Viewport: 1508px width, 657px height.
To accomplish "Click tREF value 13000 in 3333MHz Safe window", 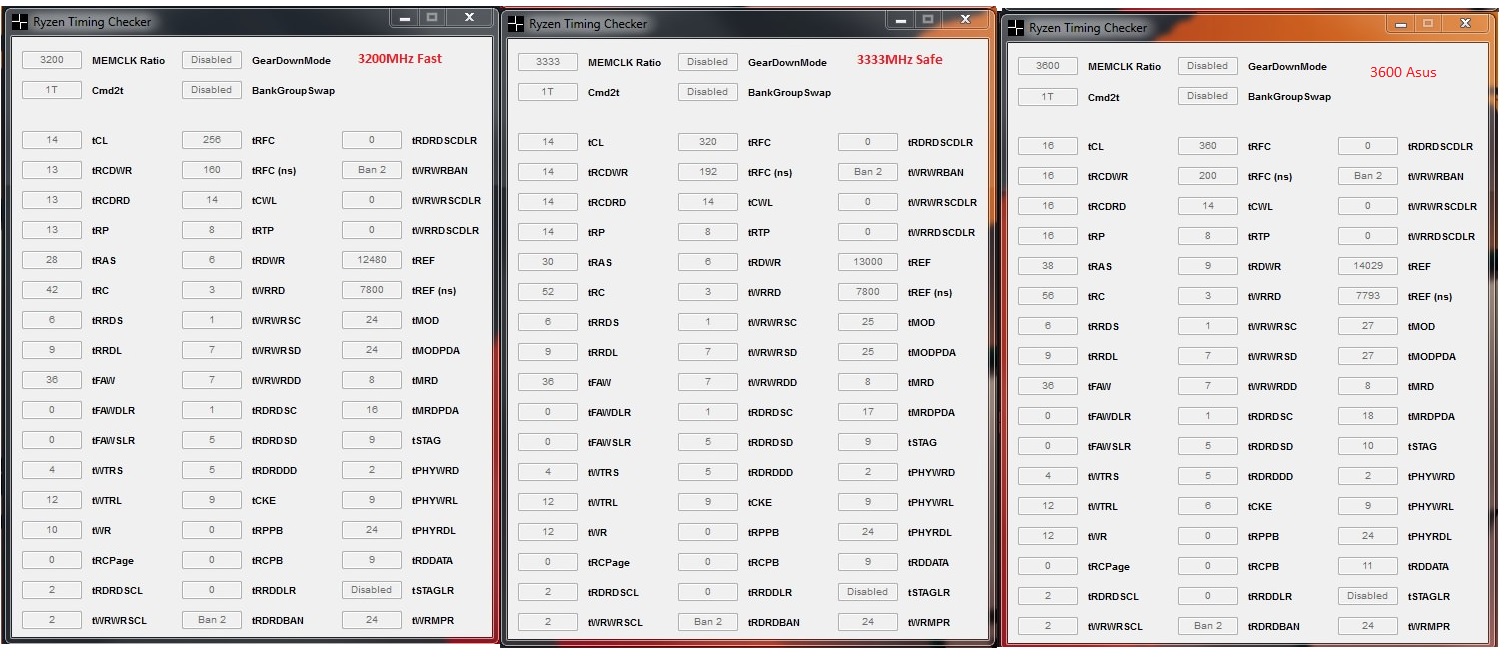I will (x=868, y=262).
